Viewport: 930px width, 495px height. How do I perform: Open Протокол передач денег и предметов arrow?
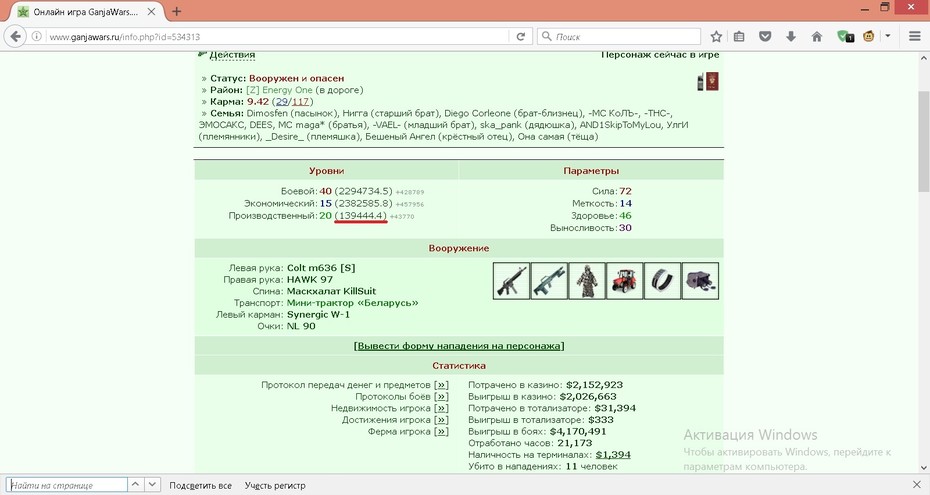pos(441,385)
